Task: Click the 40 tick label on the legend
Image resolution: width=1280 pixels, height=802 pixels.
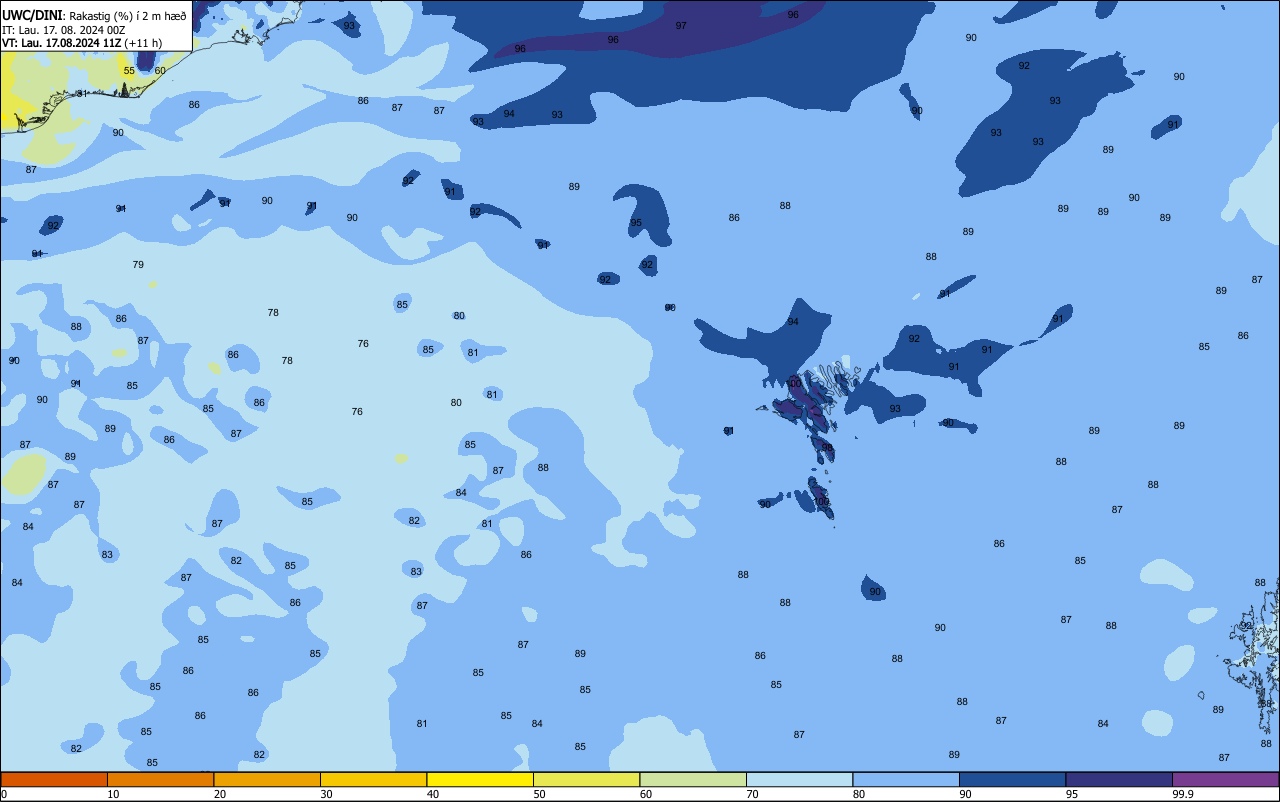Action: tap(433, 794)
